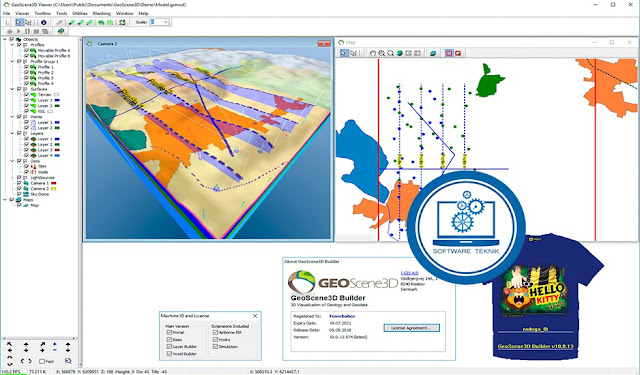
Task: Open the Scale dropdown
Action: 165,22
